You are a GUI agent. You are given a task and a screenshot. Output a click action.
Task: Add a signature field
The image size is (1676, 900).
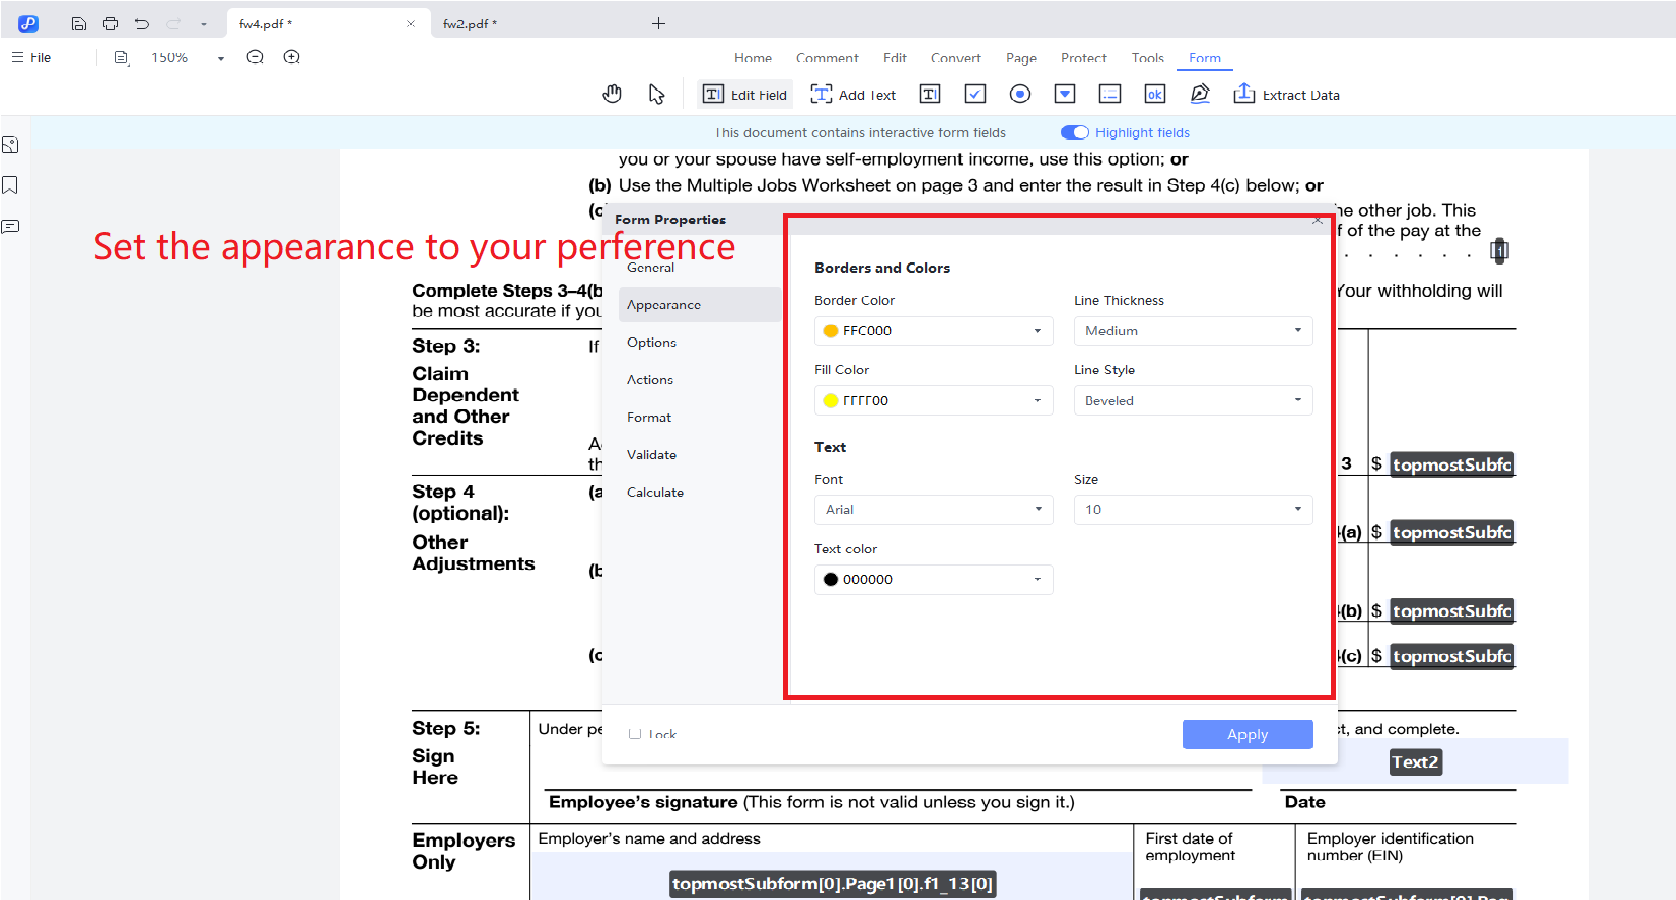click(1200, 94)
